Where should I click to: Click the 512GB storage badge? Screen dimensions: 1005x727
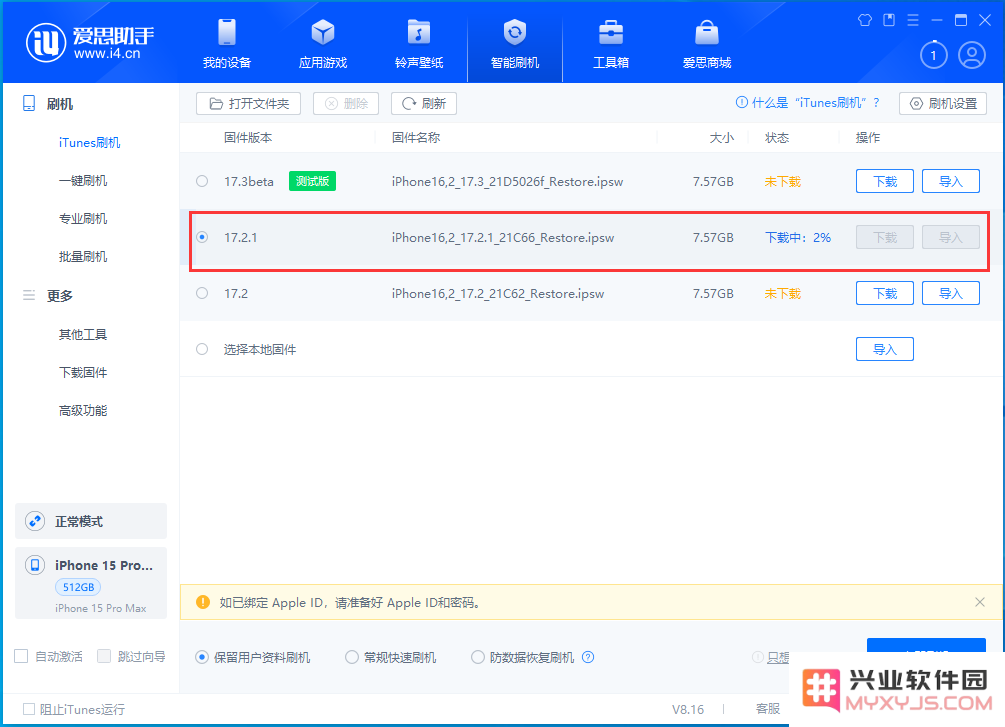click(x=78, y=587)
